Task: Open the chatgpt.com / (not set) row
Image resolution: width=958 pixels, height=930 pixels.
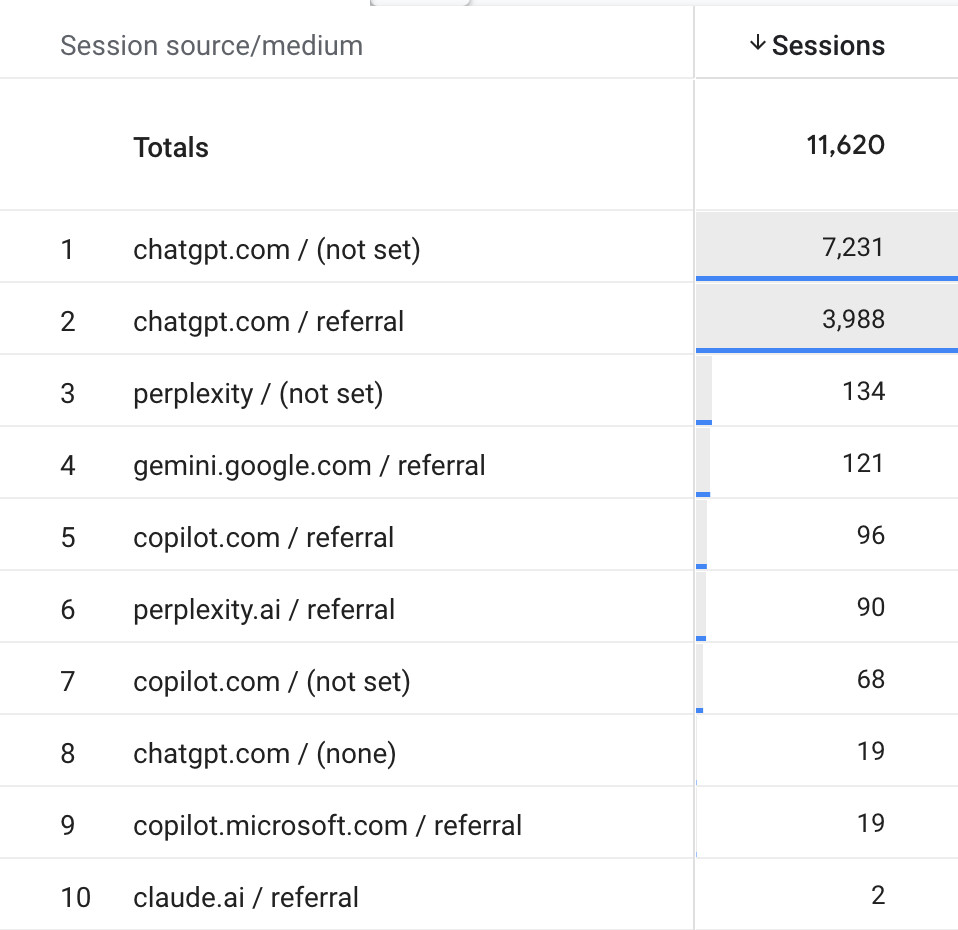Action: tap(276, 249)
